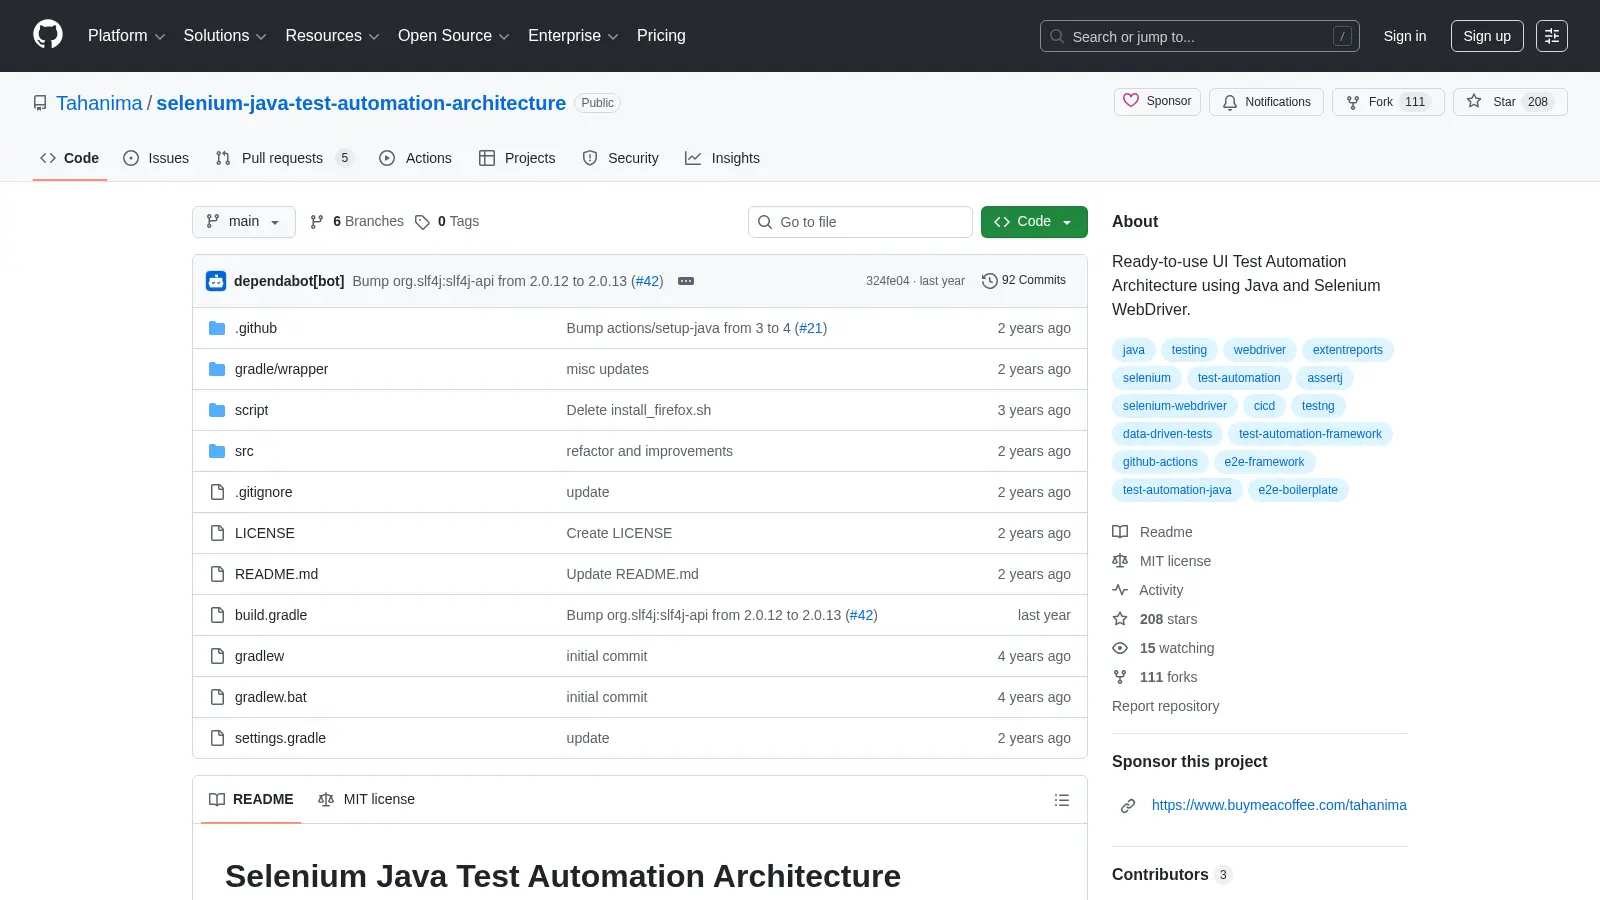The height and width of the screenshot is (900, 1600).
Task: Expand the Platform menu
Action: 126,36
